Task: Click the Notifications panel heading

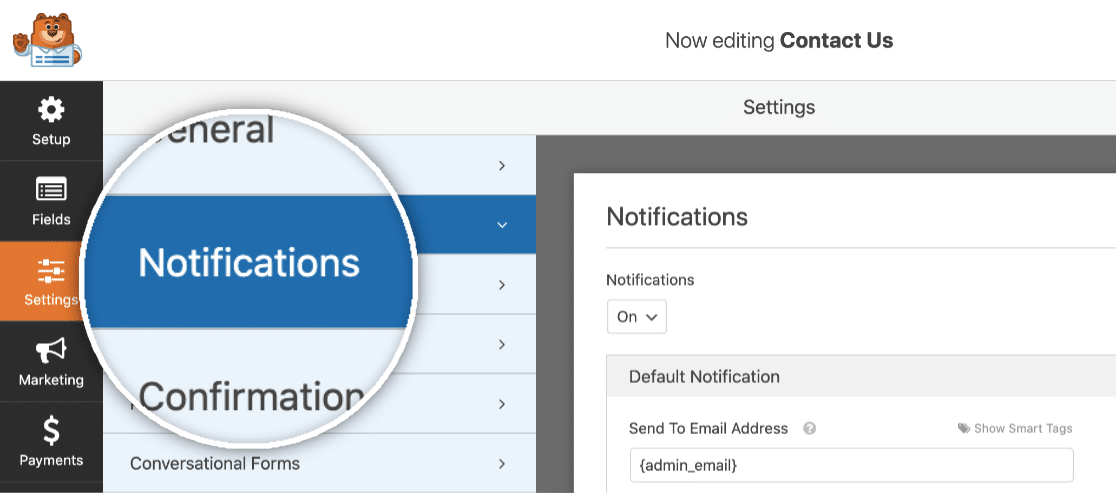Action: (x=677, y=216)
